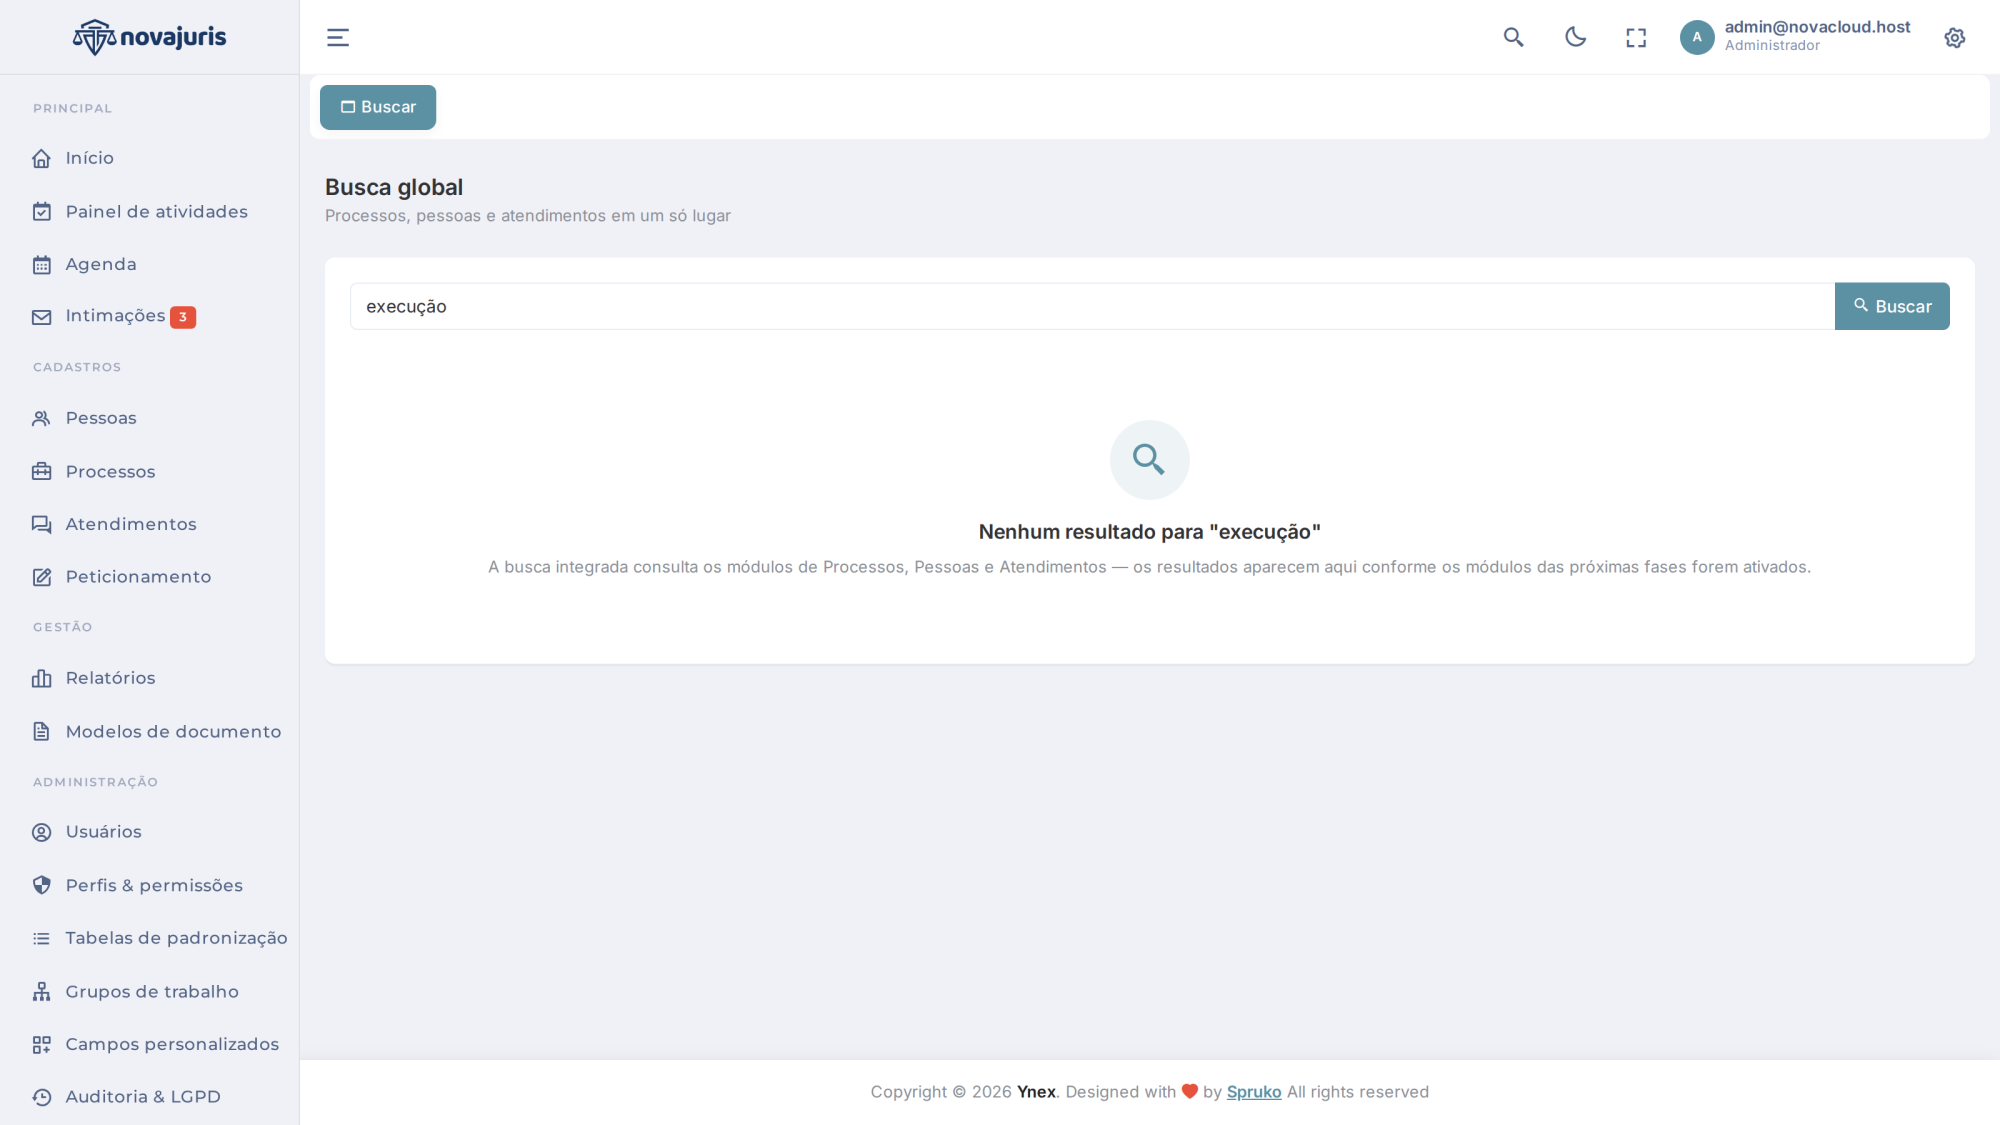Viewport: 2000px width, 1125px height.
Task: Open the admin@novacloud.host profile menu
Action: click(x=1817, y=36)
